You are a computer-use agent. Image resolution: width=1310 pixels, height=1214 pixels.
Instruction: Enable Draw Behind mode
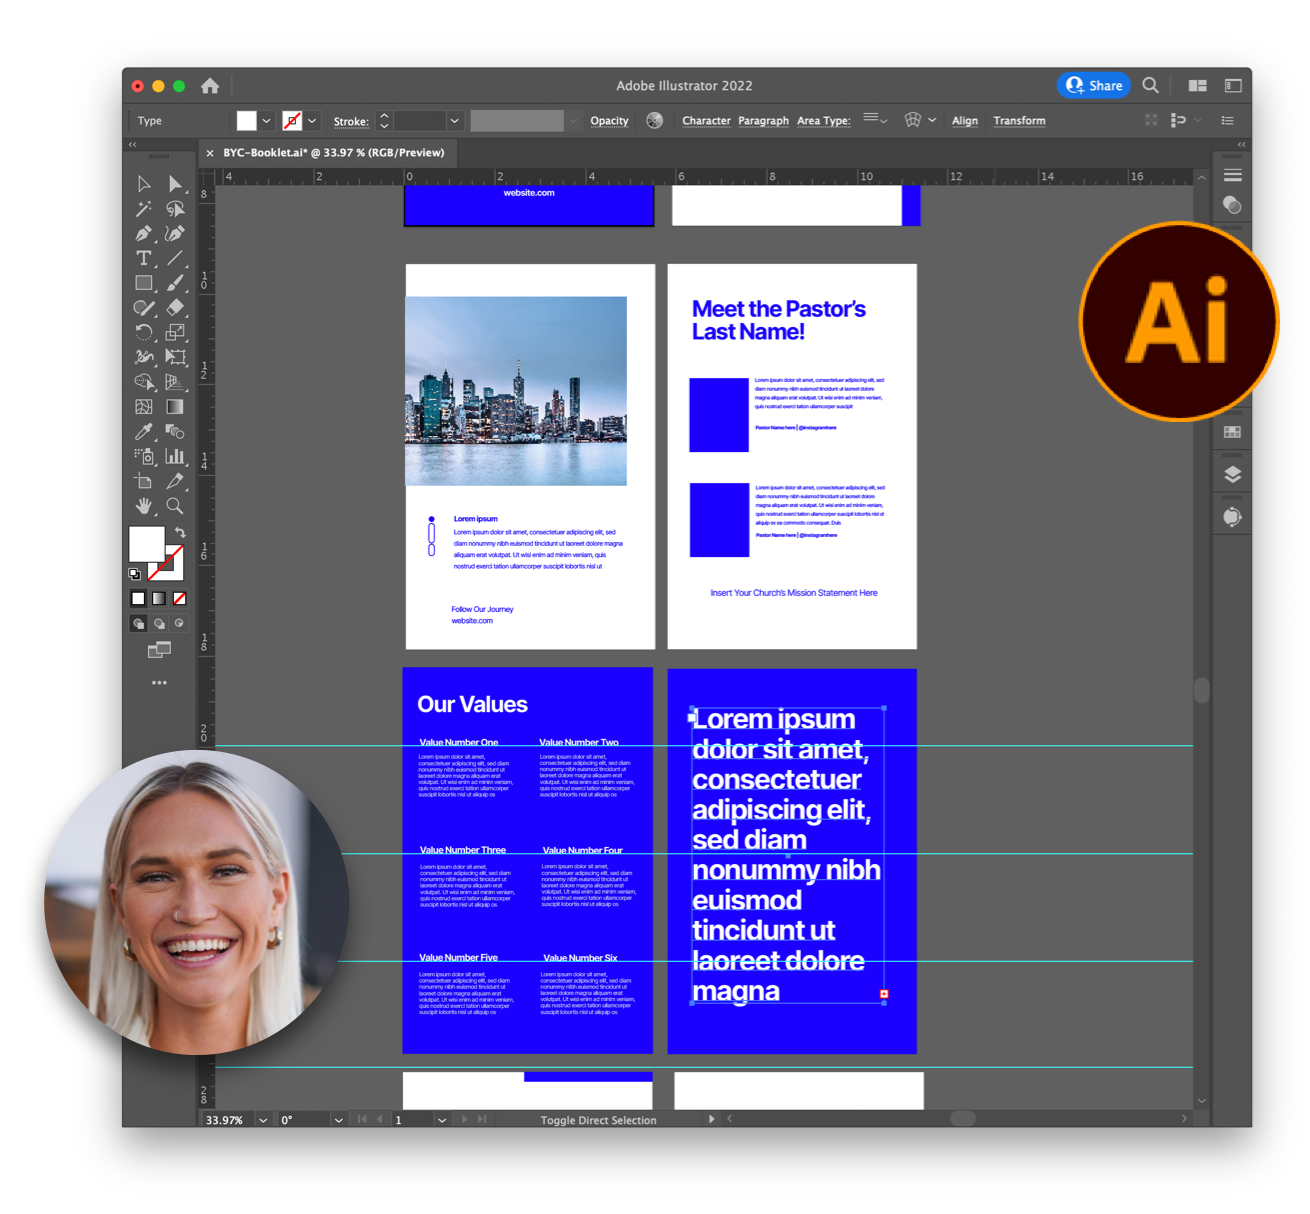coord(159,623)
